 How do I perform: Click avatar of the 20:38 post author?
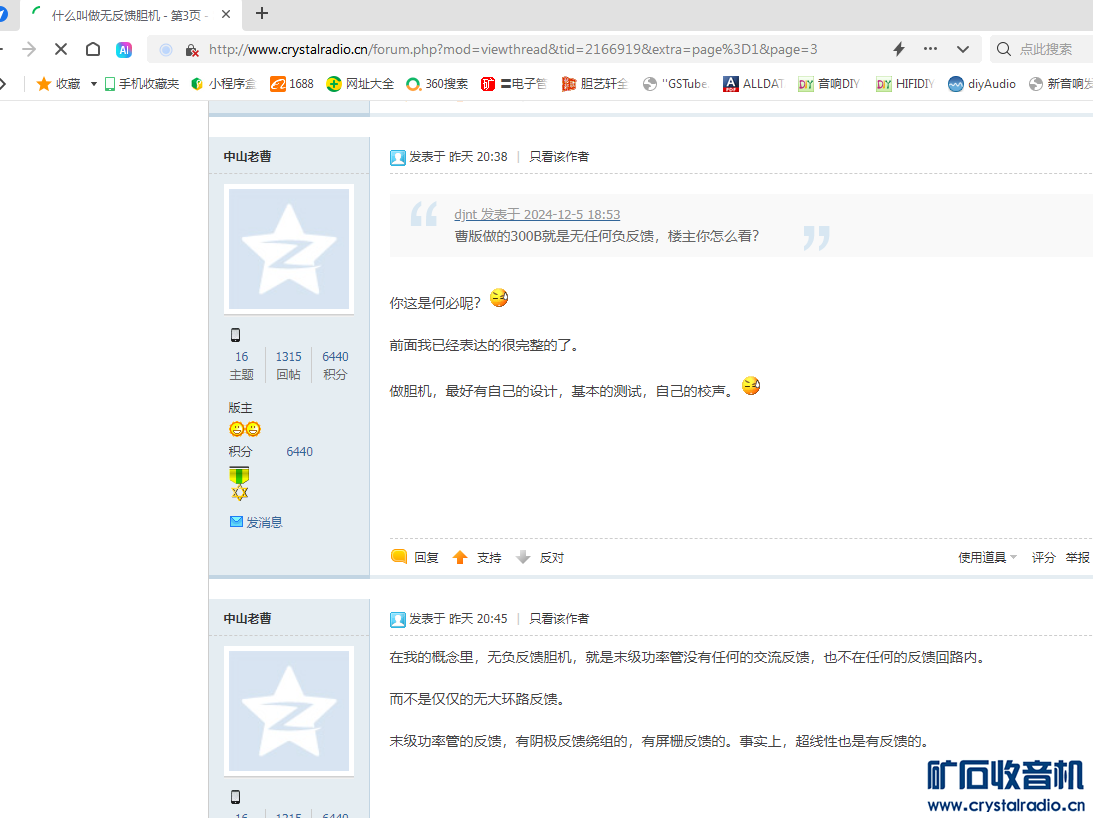coord(289,249)
